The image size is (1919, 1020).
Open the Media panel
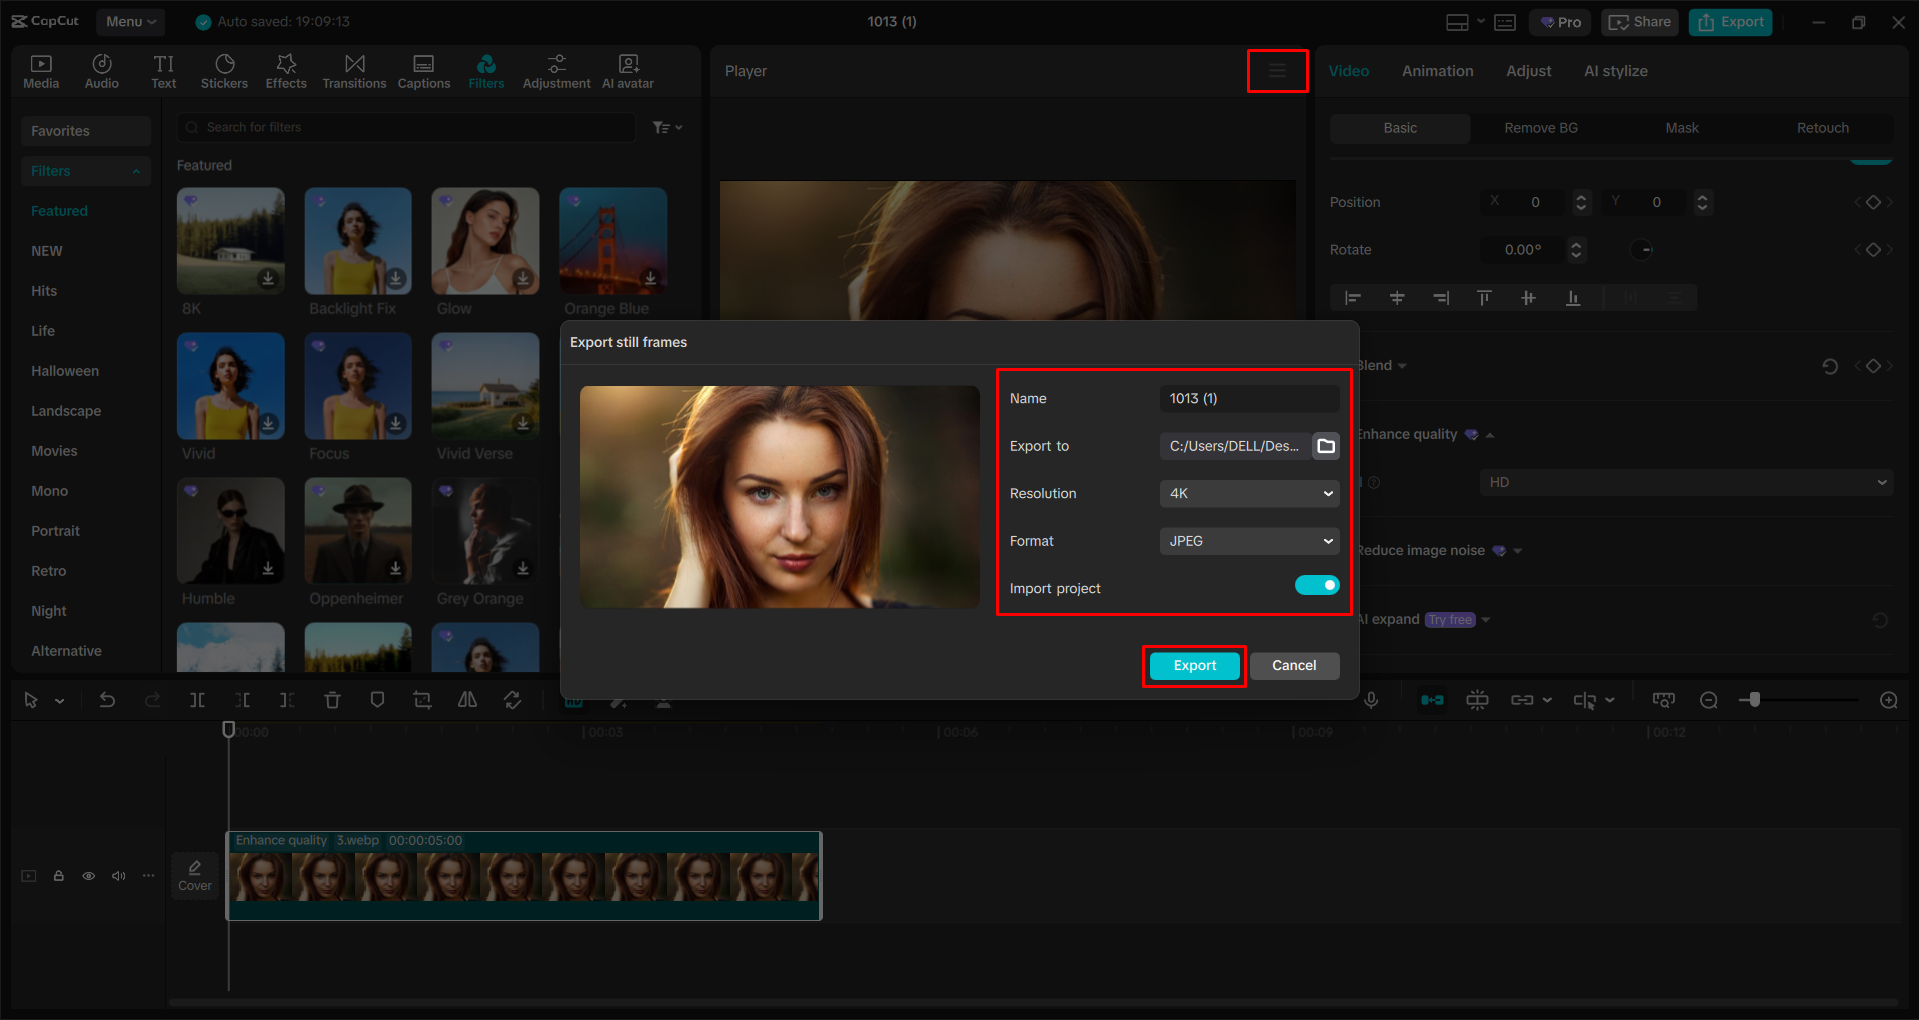pos(40,70)
